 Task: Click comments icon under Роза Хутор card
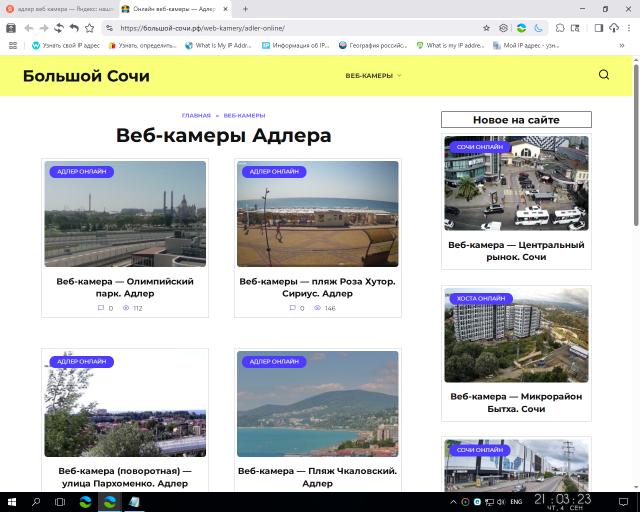click(x=292, y=308)
